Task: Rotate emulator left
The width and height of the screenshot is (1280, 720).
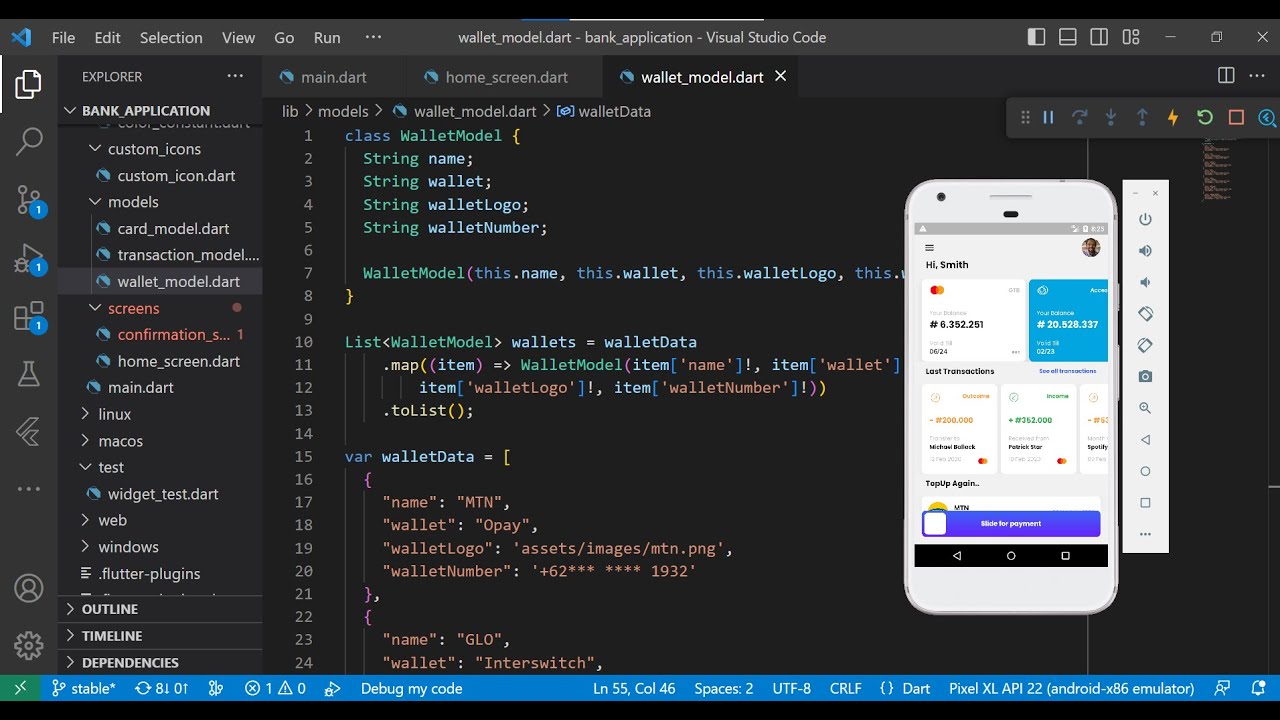Action: click(x=1145, y=314)
